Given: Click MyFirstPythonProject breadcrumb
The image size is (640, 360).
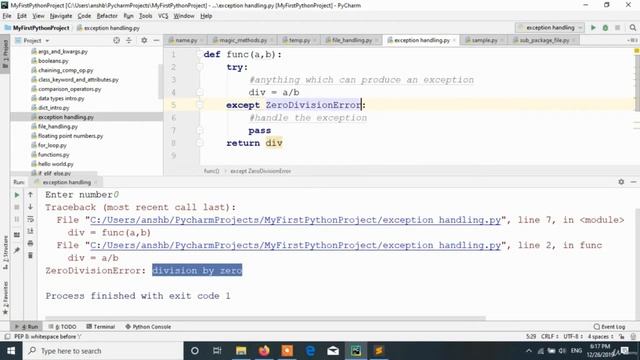Looking at the screenshot, I should point(37,28).
